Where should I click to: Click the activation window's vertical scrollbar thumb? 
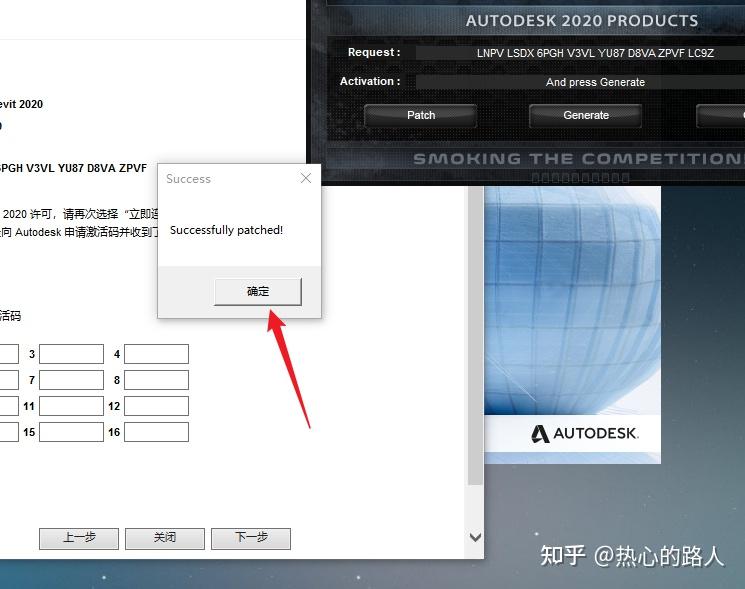click(475, 335)
